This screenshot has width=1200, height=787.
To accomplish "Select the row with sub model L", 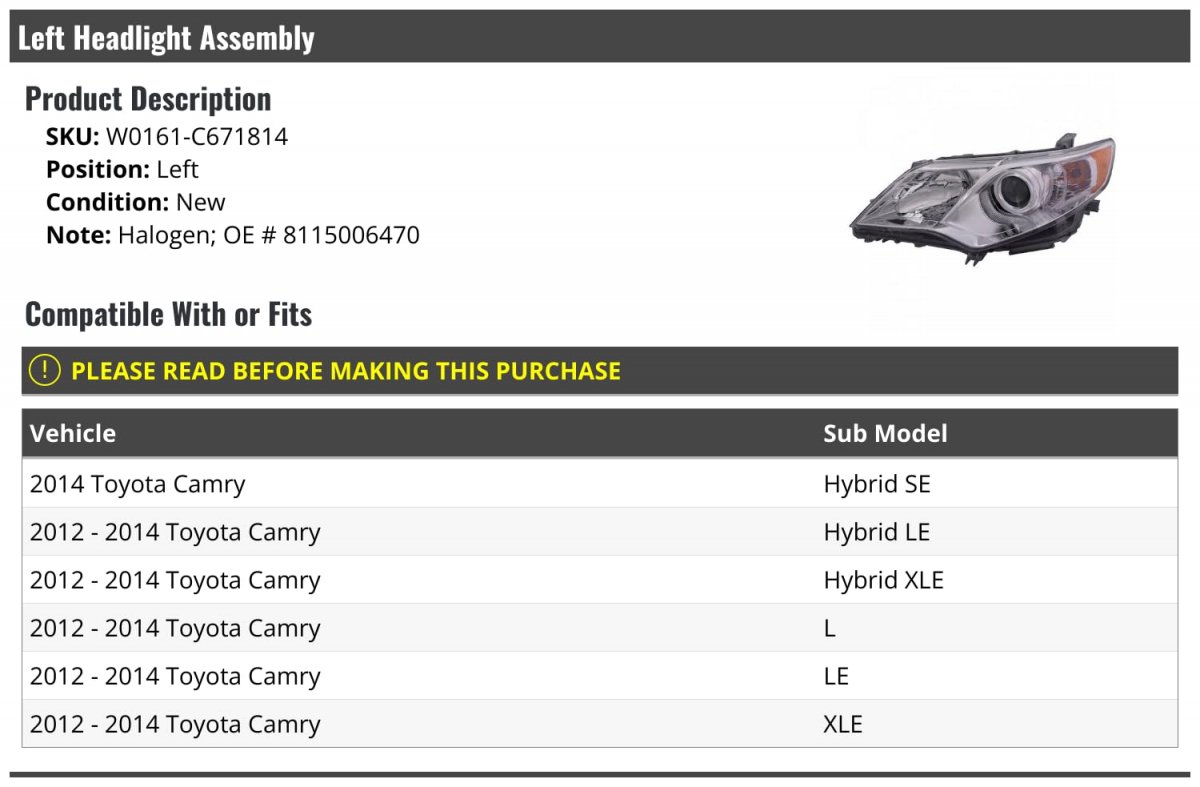I will tap(600, 628).
